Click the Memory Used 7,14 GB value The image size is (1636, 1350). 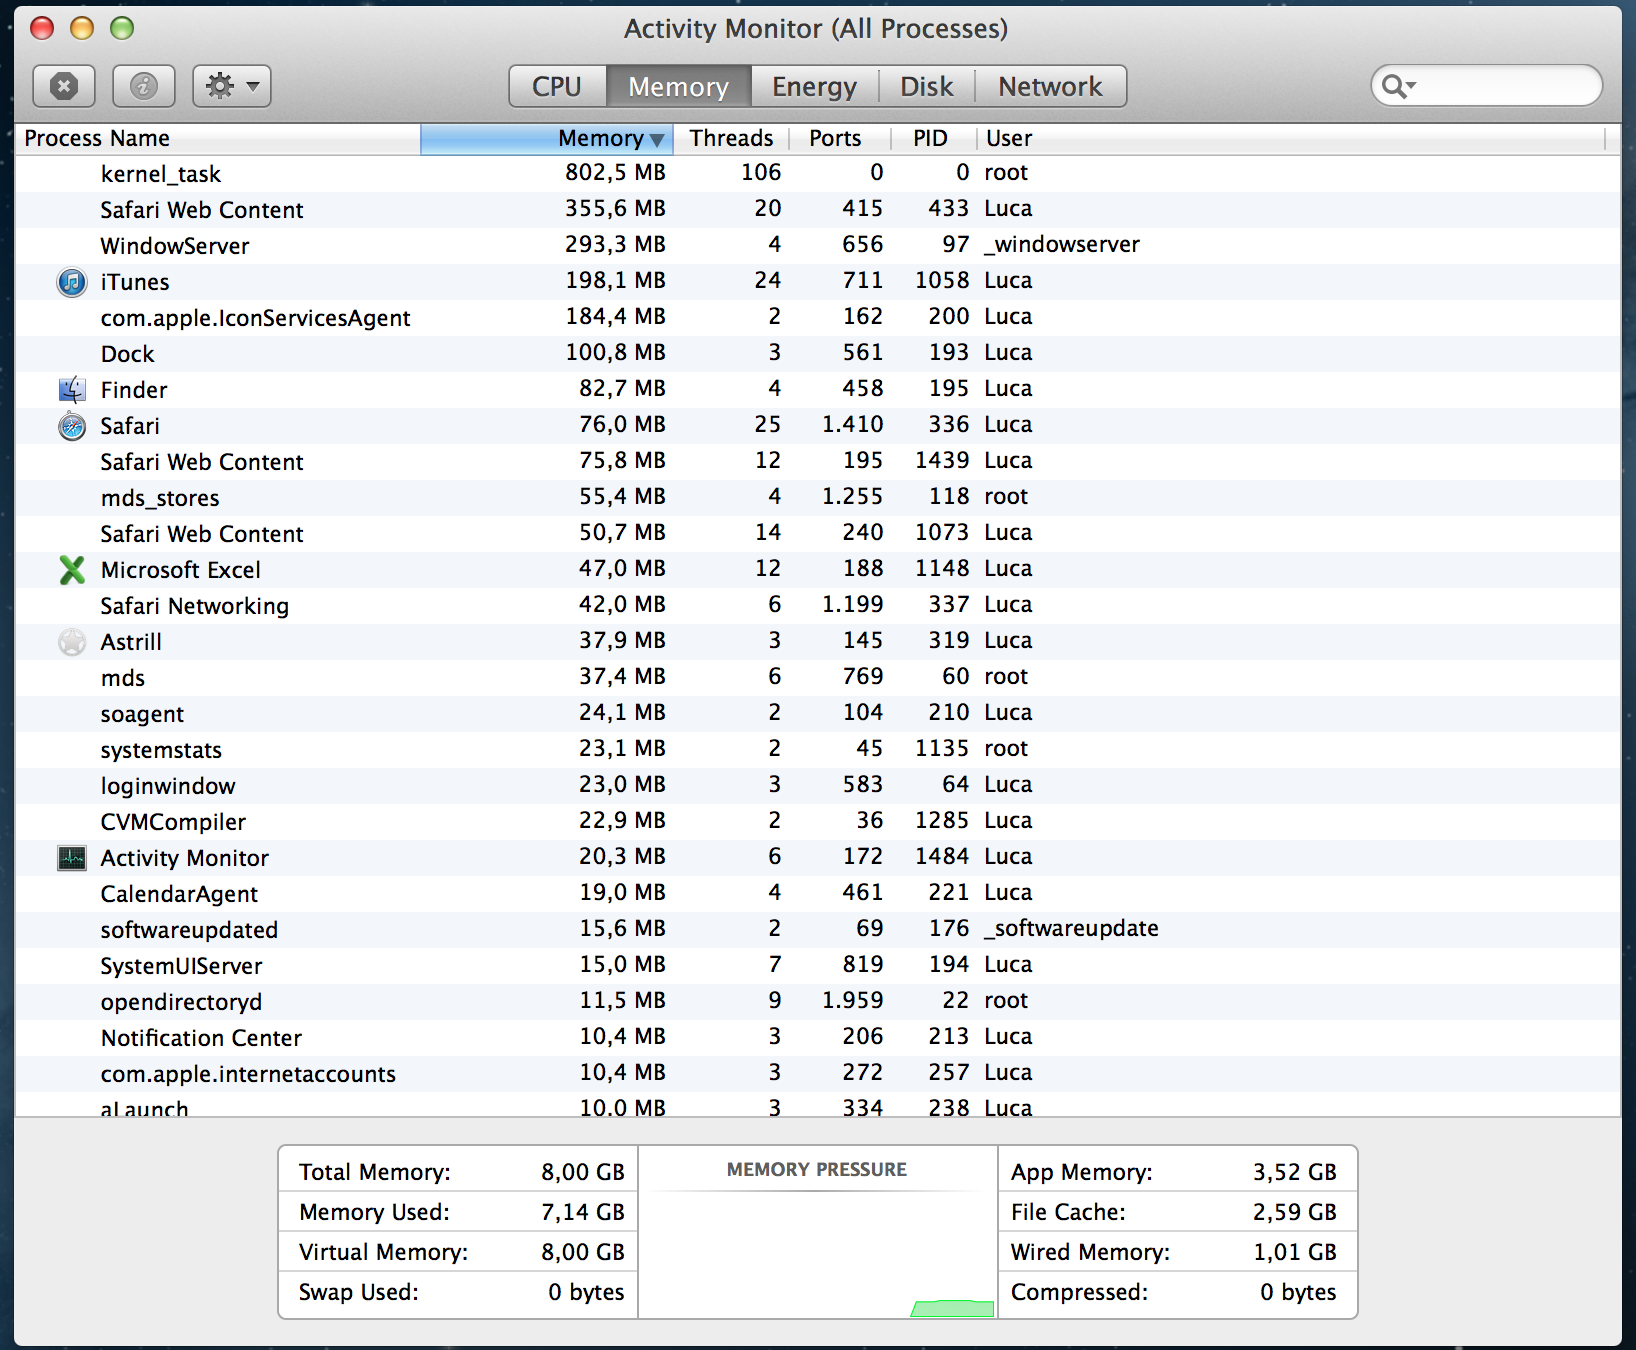coord(583,1212)
